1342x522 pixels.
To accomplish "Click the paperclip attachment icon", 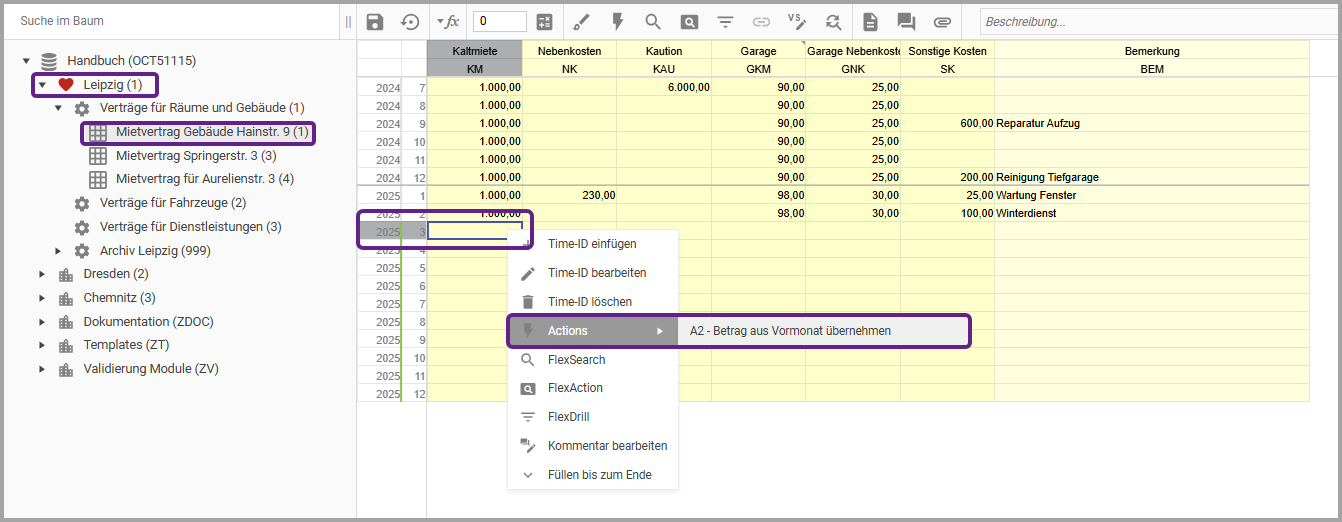I will pyautogui.click(x=941, y=22).
